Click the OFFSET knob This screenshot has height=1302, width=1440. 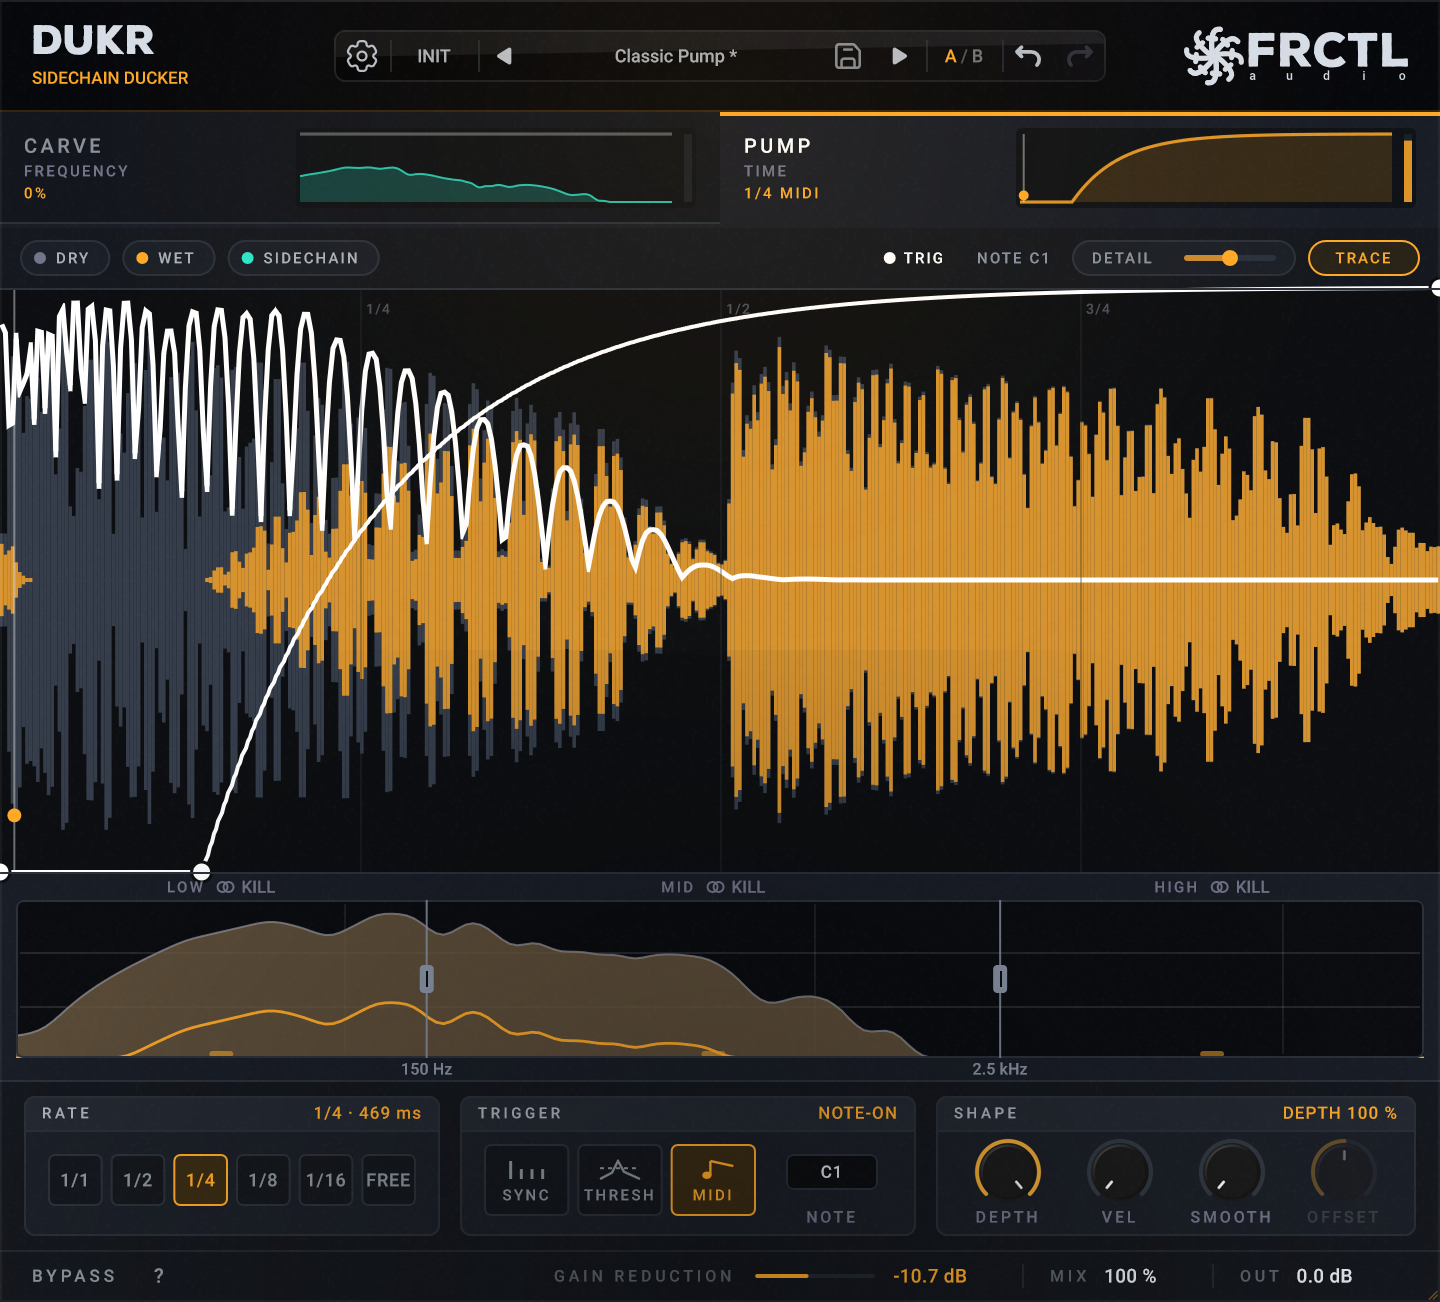coord(1344,1172)
